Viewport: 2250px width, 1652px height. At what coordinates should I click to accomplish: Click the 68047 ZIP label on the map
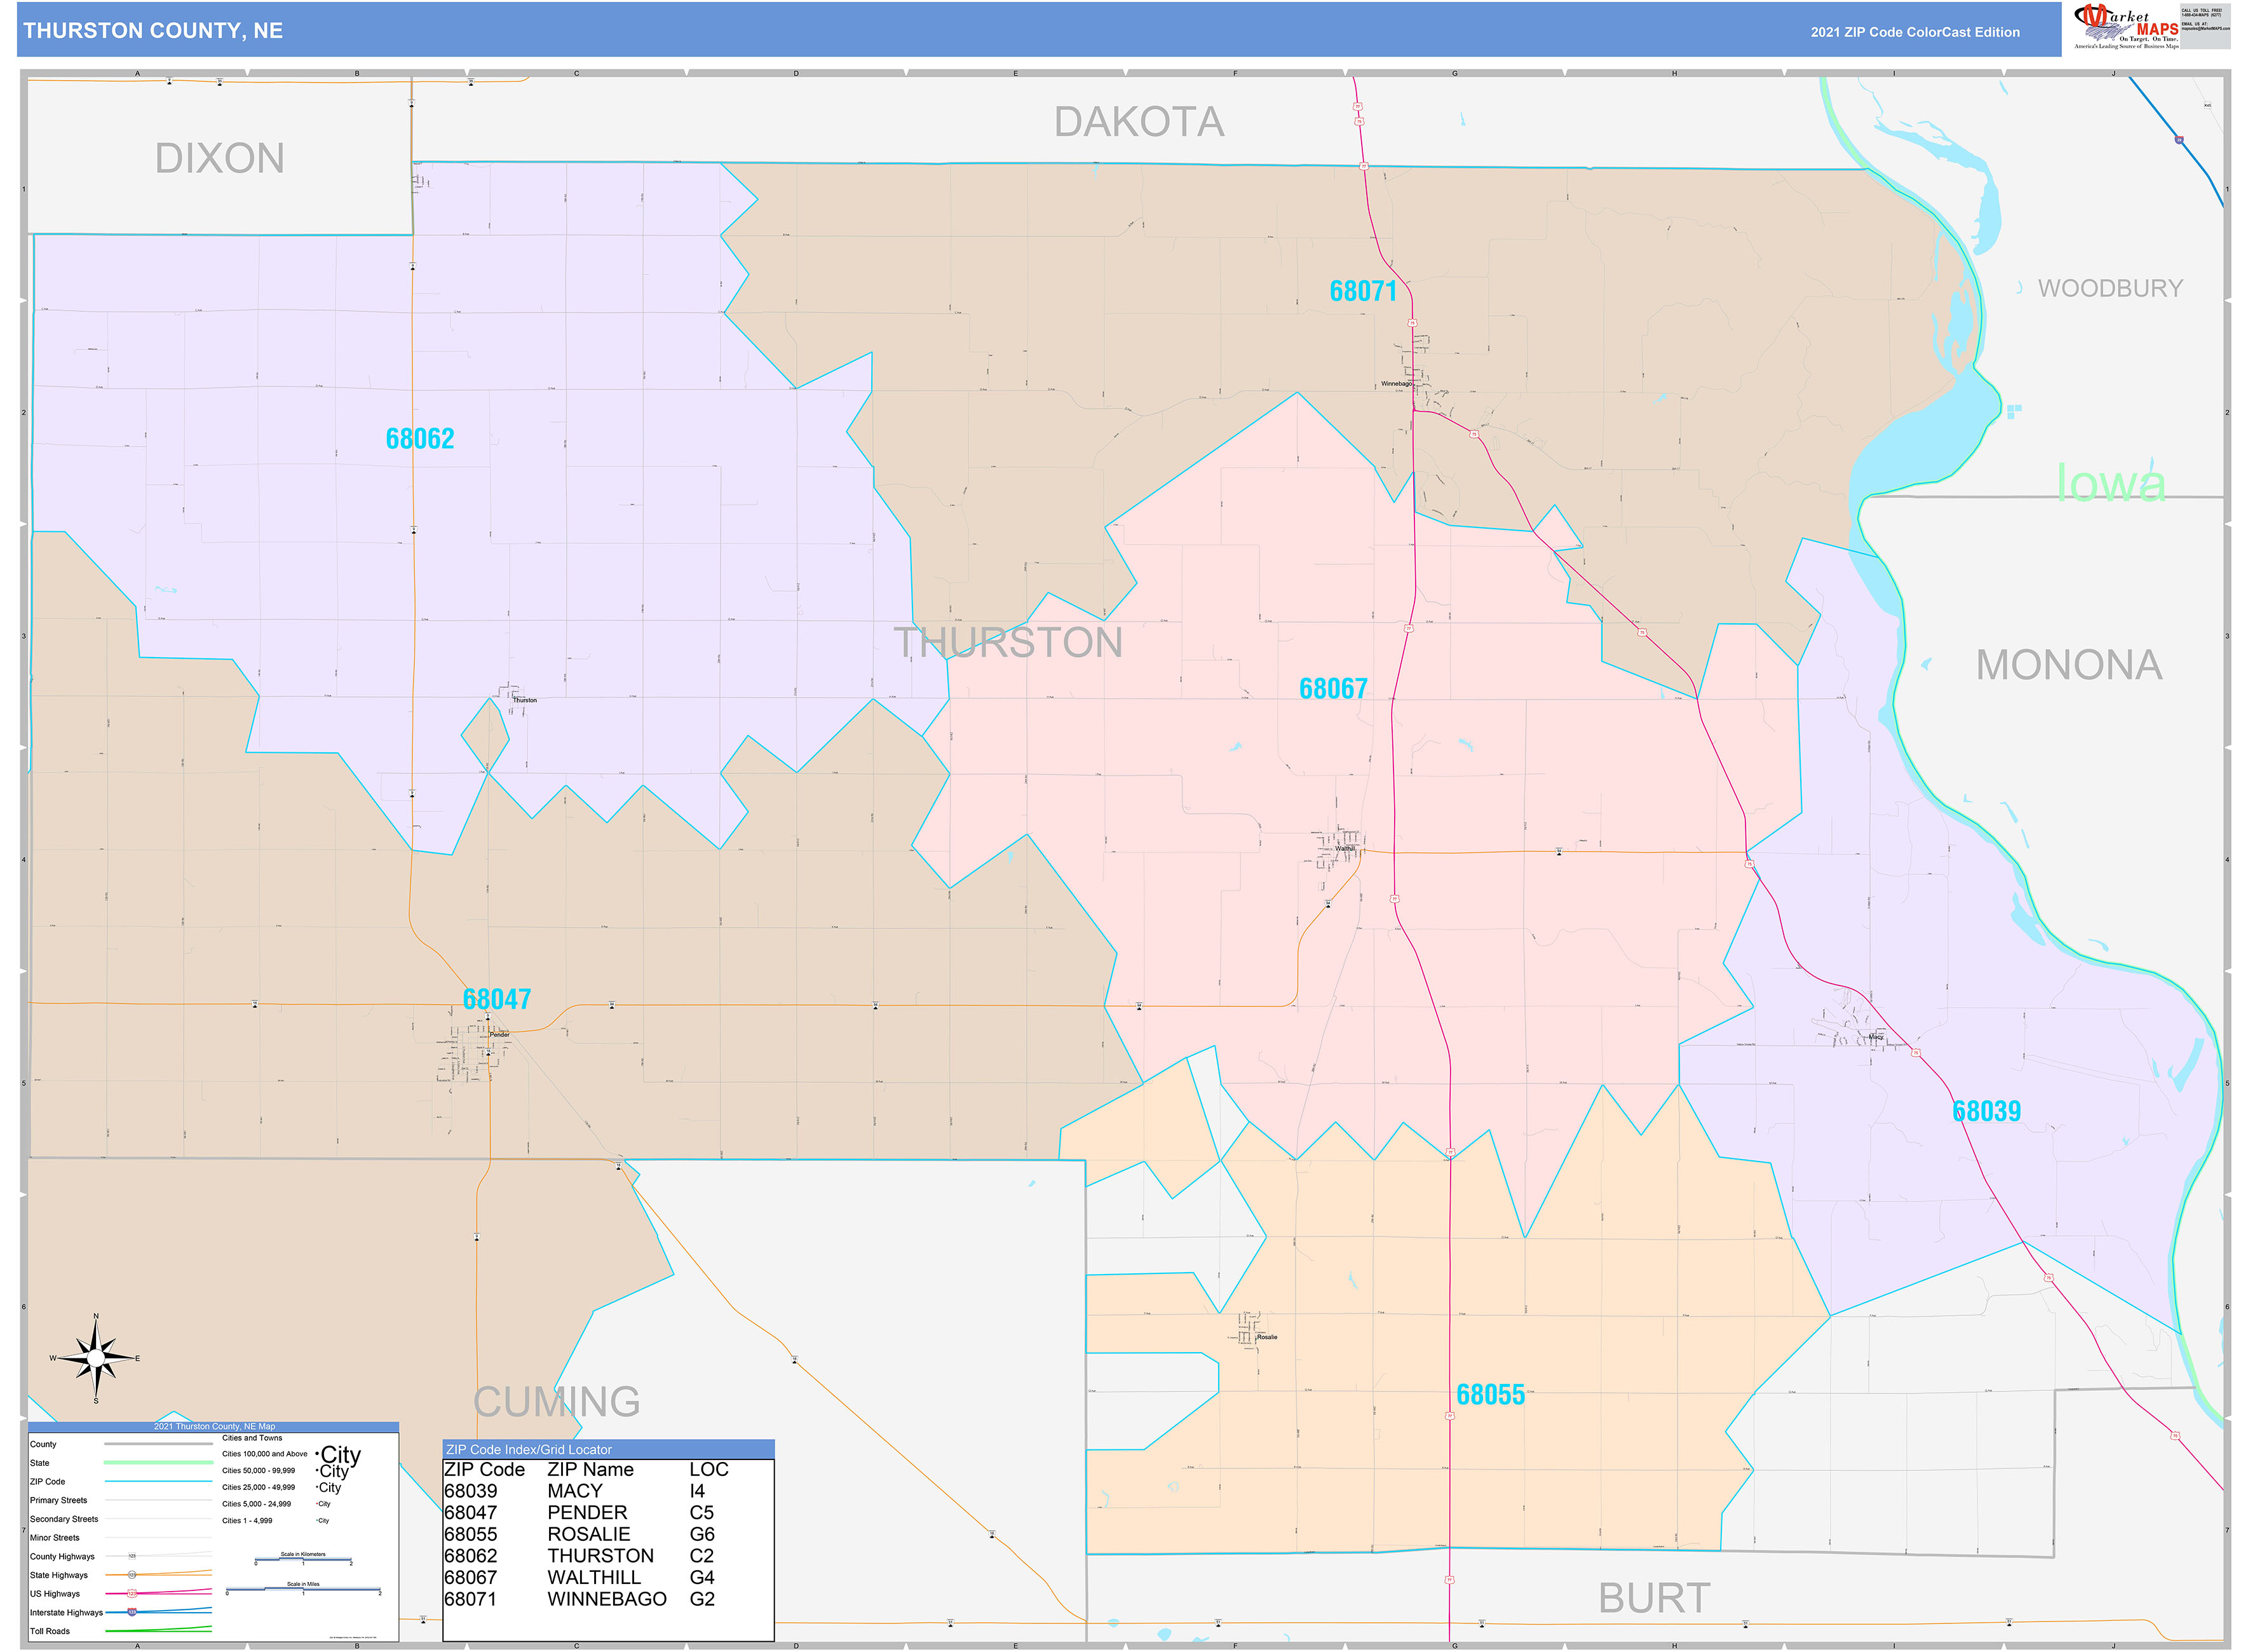[497, 999]
